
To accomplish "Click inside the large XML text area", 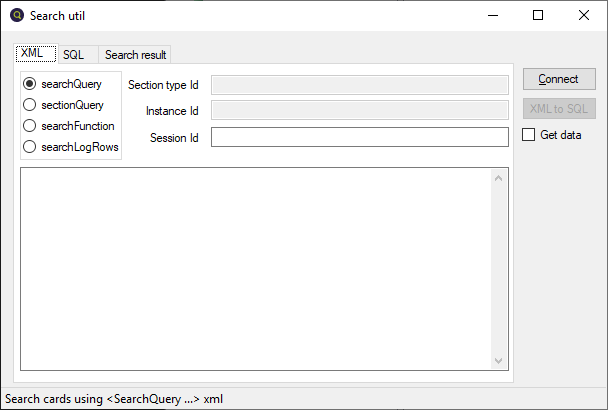I will (x=255, y=267).
